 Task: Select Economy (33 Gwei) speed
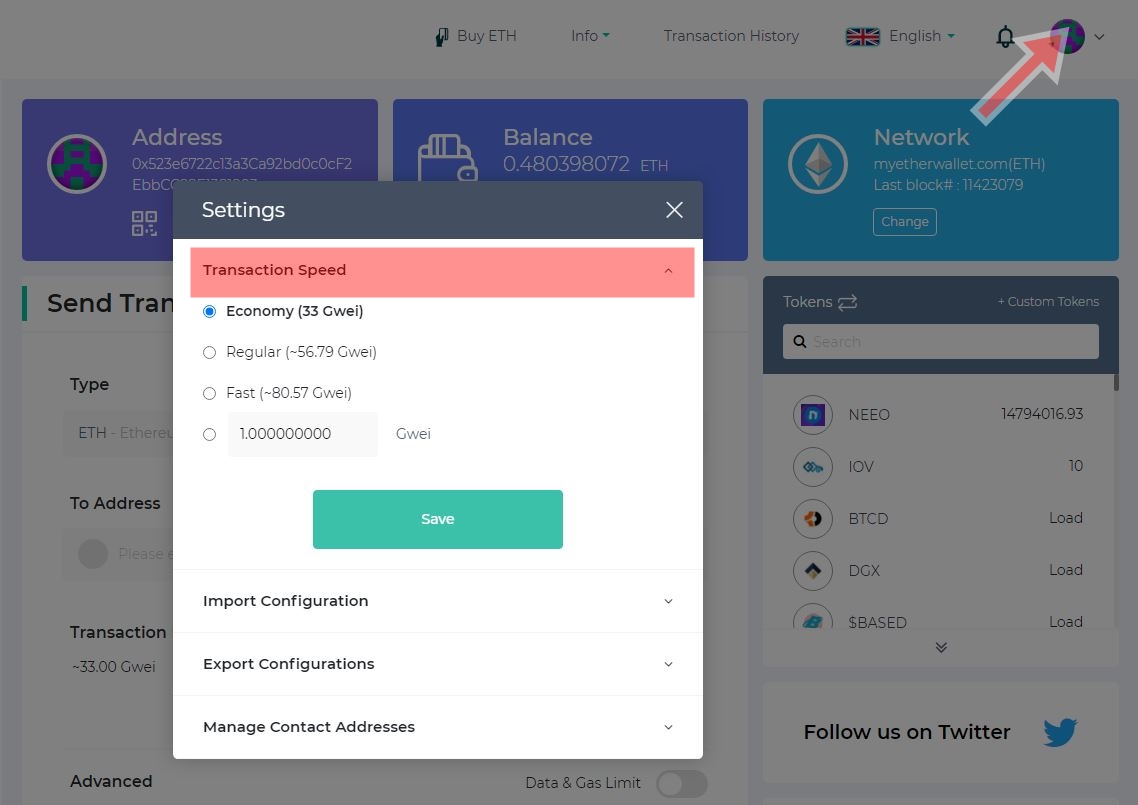click(210, 311)
